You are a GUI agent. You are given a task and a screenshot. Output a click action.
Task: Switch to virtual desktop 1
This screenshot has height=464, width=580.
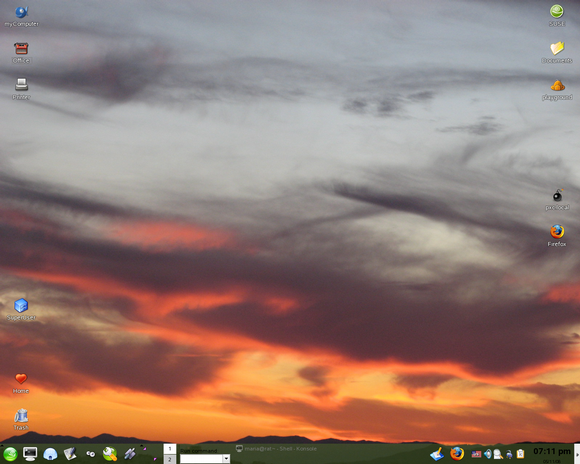(170, 449)
